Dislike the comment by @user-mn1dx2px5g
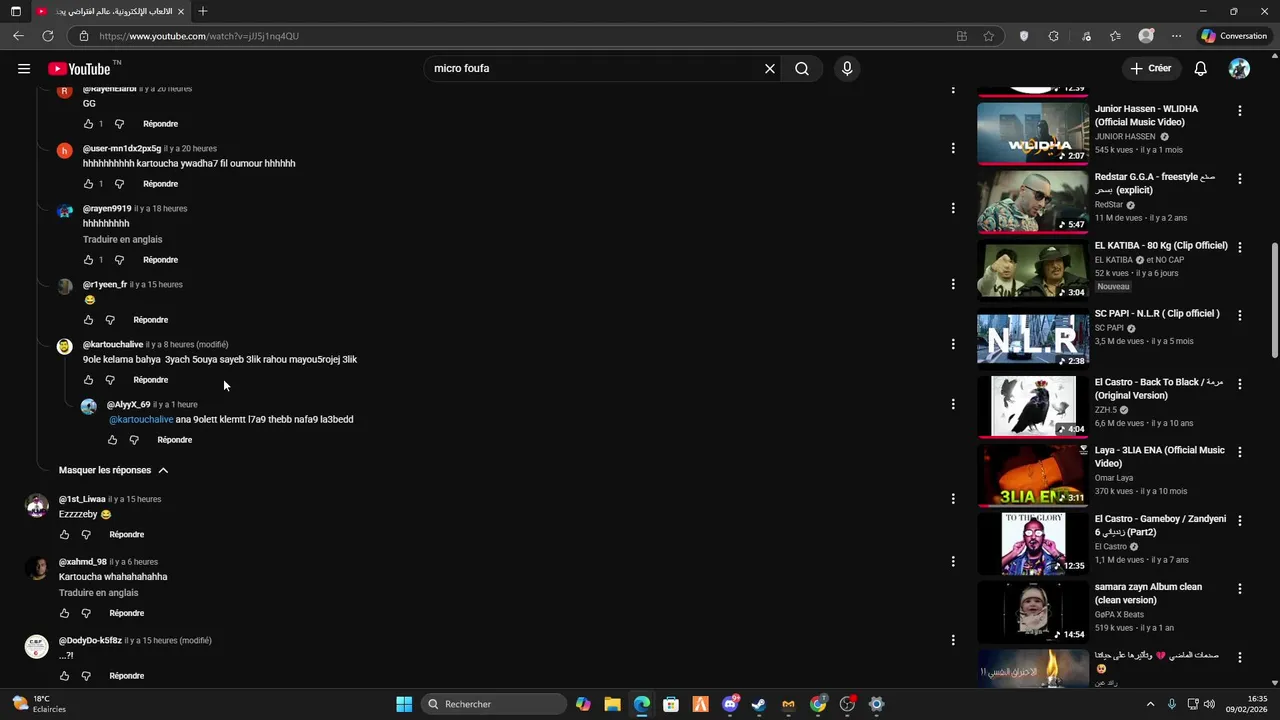This screenshot has height=720, width=1280. [x=119, y=184]
